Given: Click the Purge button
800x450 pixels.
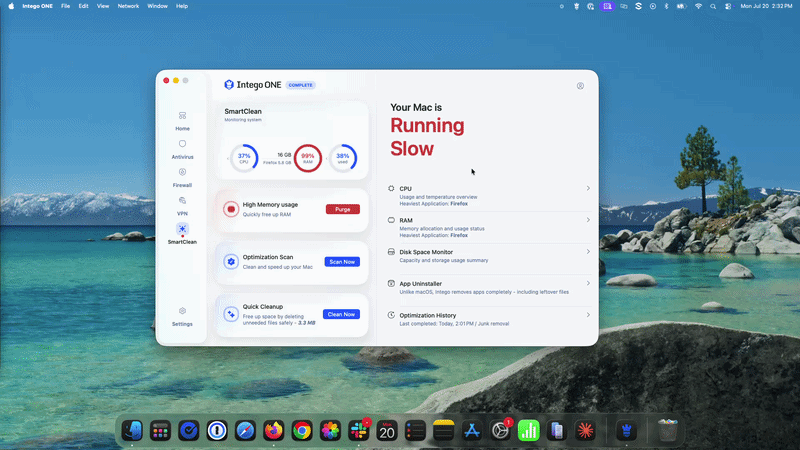Looking at the screenshot, I should [x=343, y=209].
